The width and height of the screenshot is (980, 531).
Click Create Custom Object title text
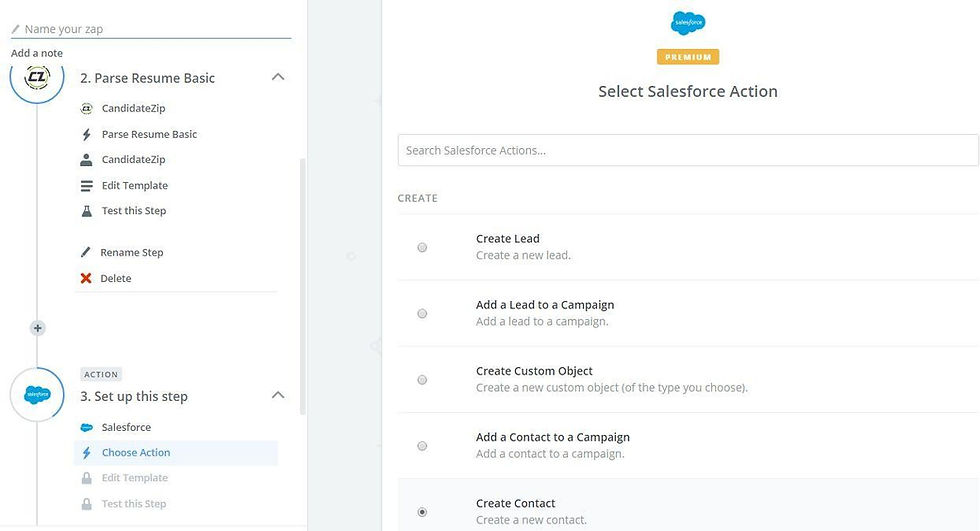point(534,371)
